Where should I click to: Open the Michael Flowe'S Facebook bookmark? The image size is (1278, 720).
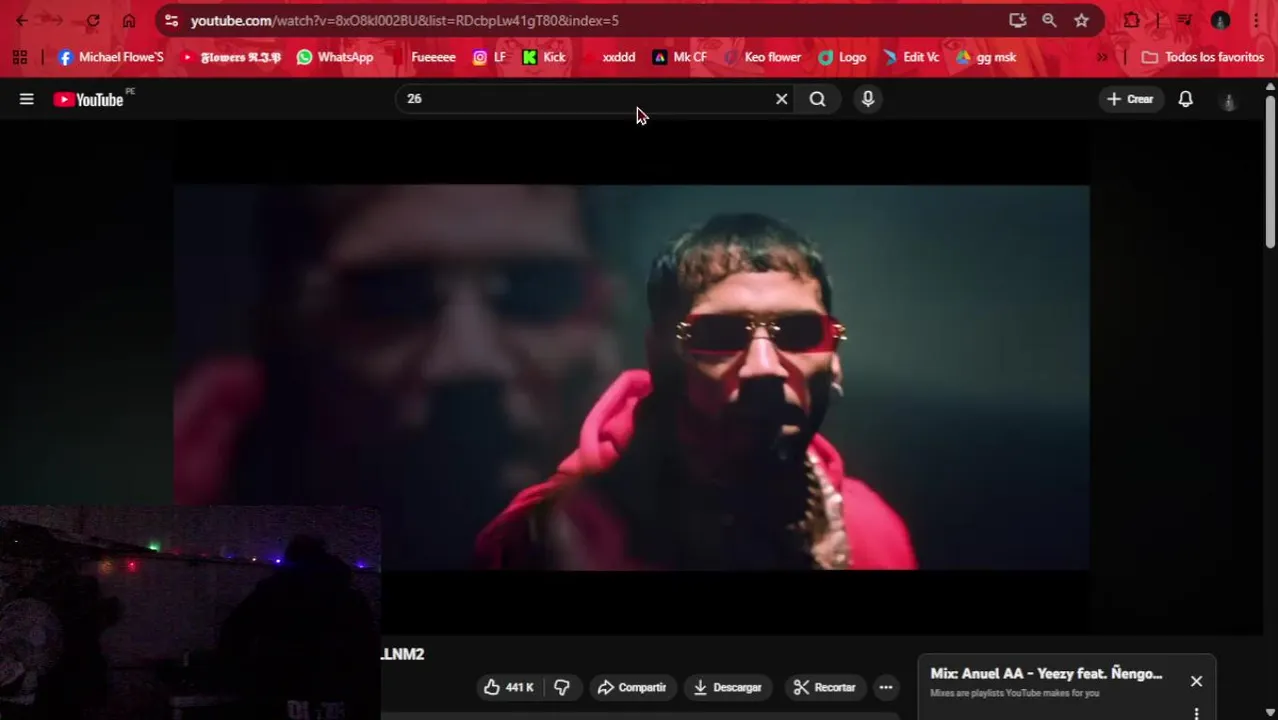click(x=110, y=57)
